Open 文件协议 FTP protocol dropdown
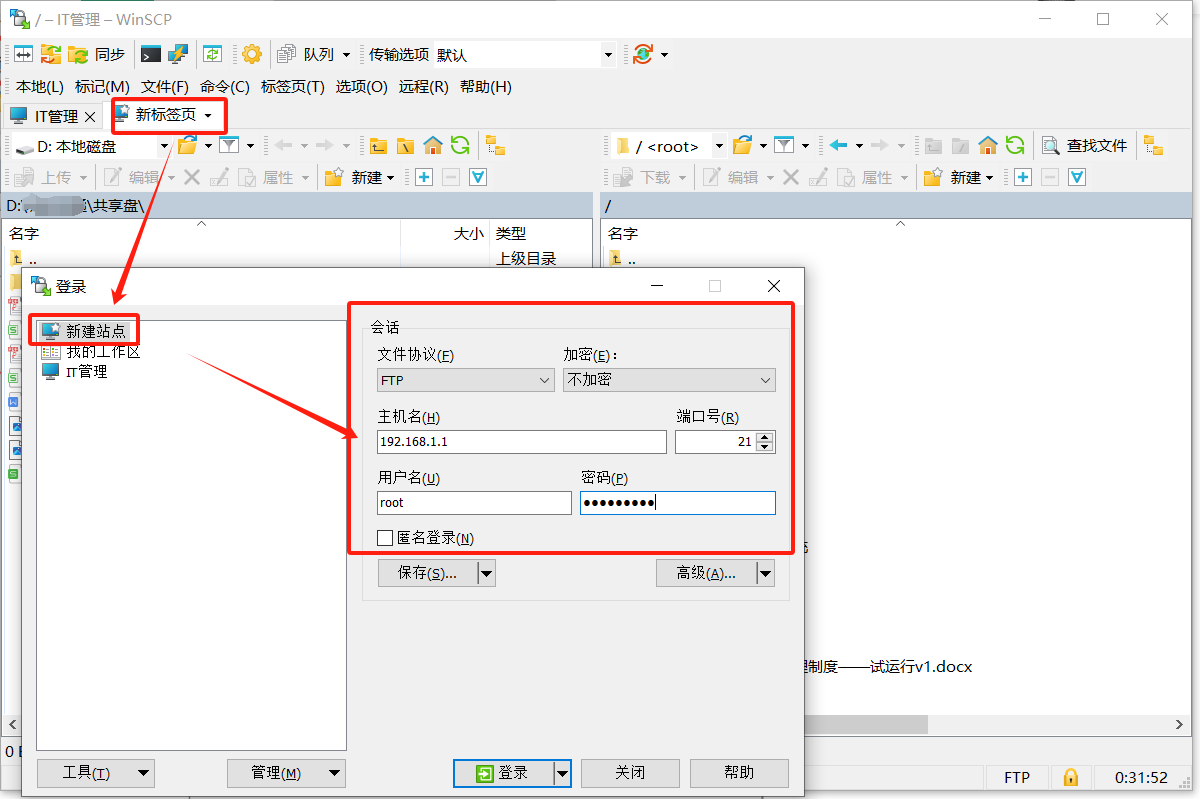This screenshot has height=799, width=1200. pos(465,380)
